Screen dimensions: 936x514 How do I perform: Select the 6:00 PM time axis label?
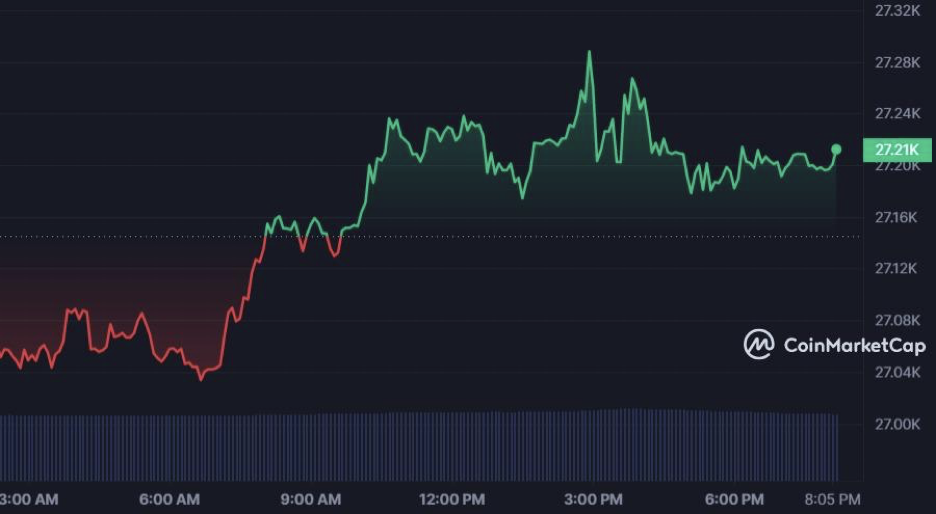coord(736,499)
